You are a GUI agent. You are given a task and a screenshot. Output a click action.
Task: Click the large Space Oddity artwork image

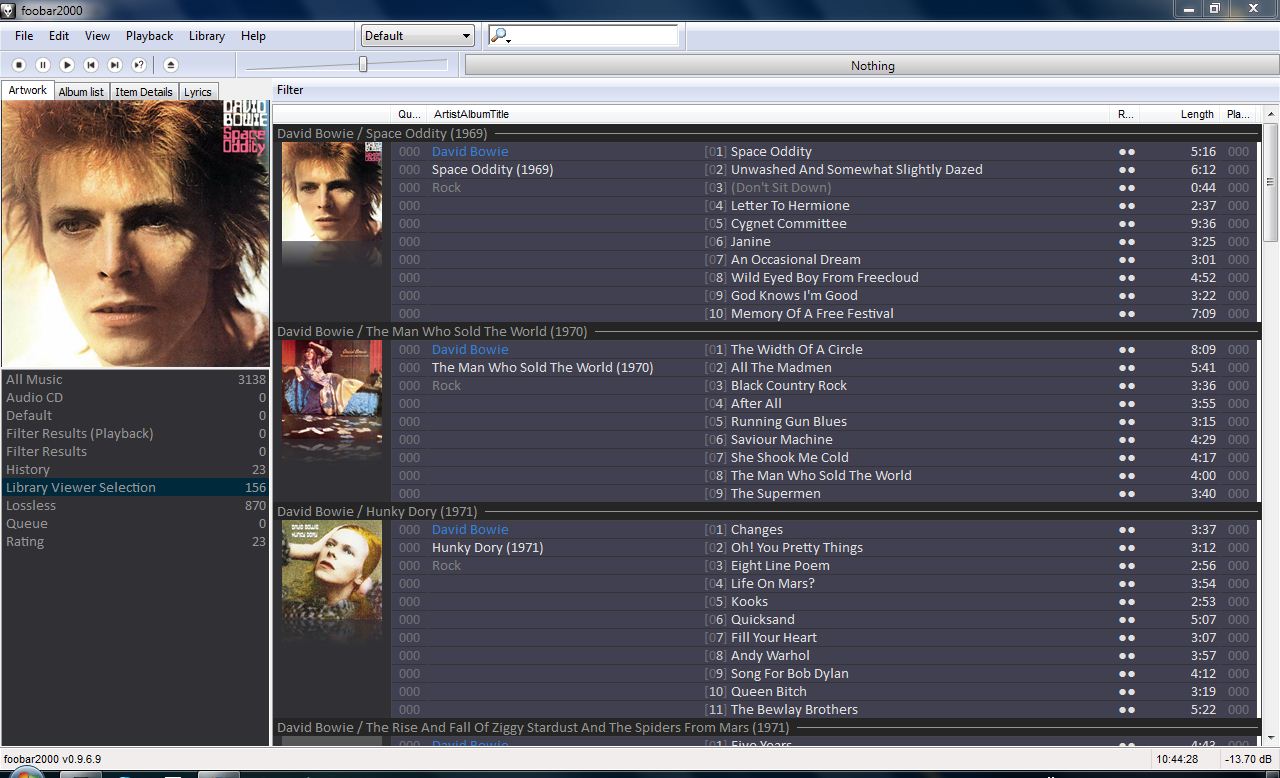135,234
